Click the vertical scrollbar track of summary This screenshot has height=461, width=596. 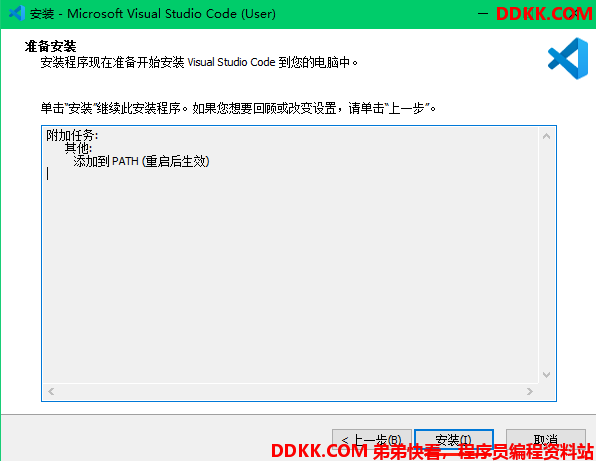pos(546,255)
